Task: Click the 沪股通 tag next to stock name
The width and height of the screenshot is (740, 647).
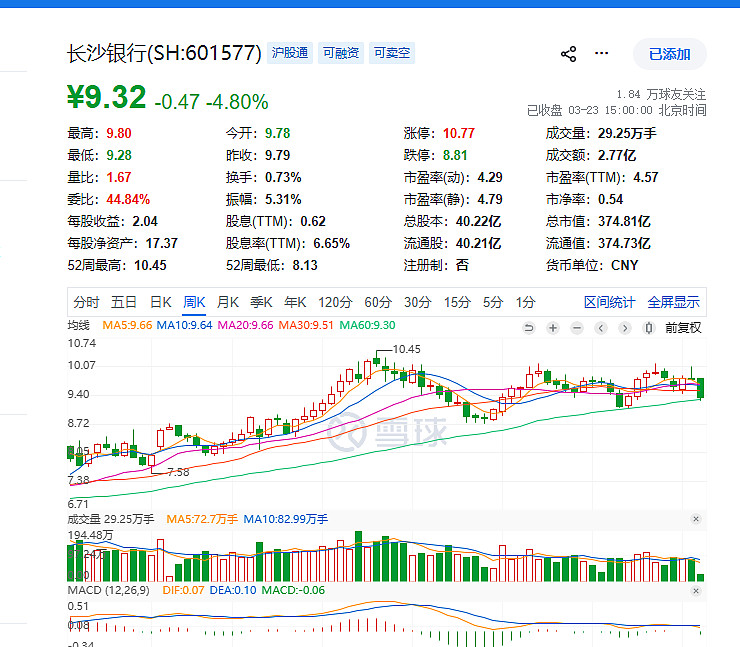Action: tap(290, 53)
